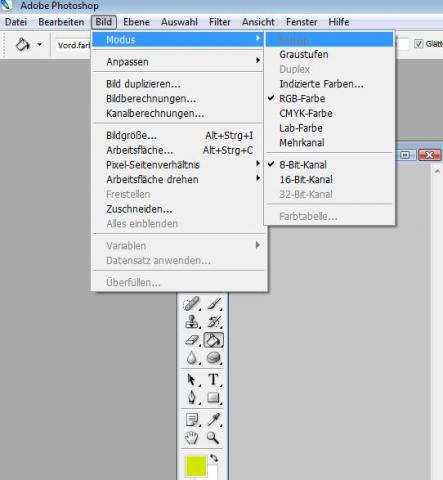This screenshot has width=443, height=480.
Task: Close the open Bild menu
Action: click(x=104, y=22)
